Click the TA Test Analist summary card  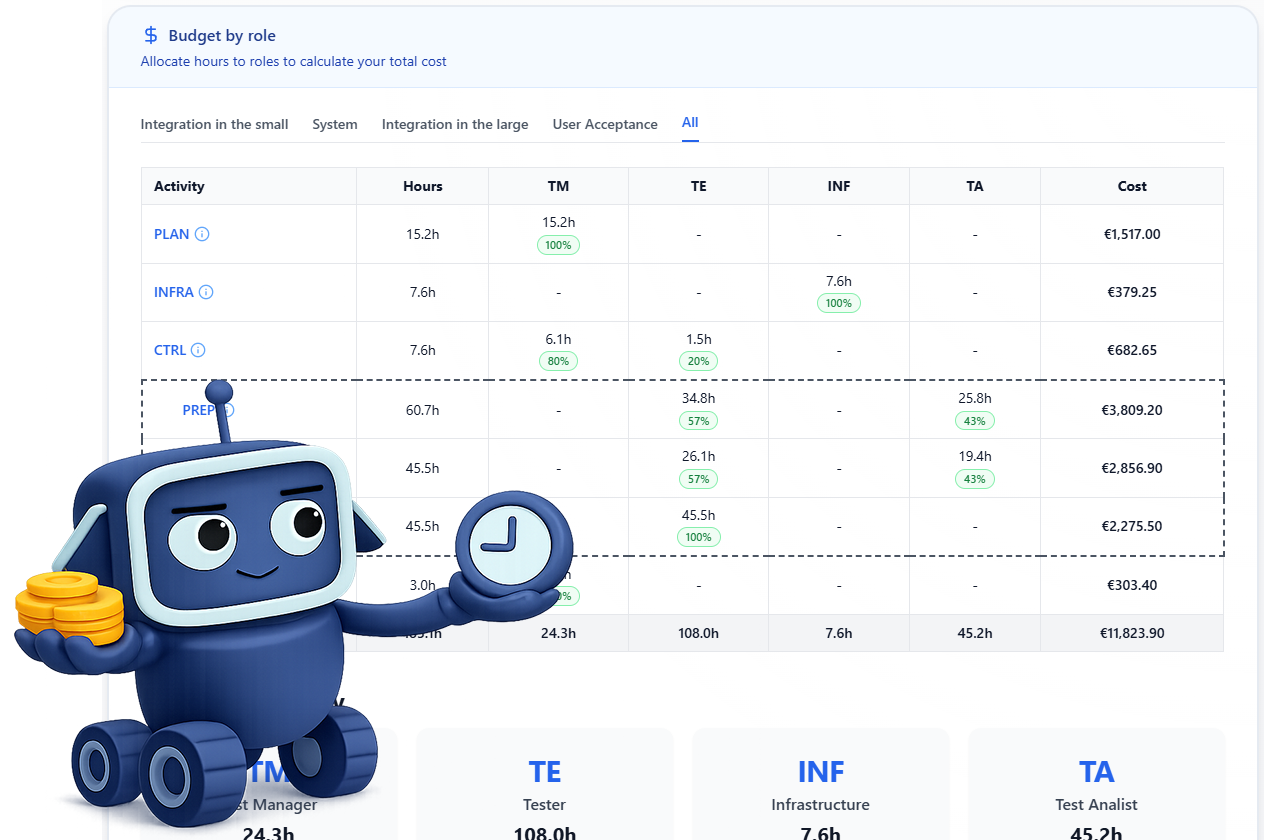(x=1096, y=785)
